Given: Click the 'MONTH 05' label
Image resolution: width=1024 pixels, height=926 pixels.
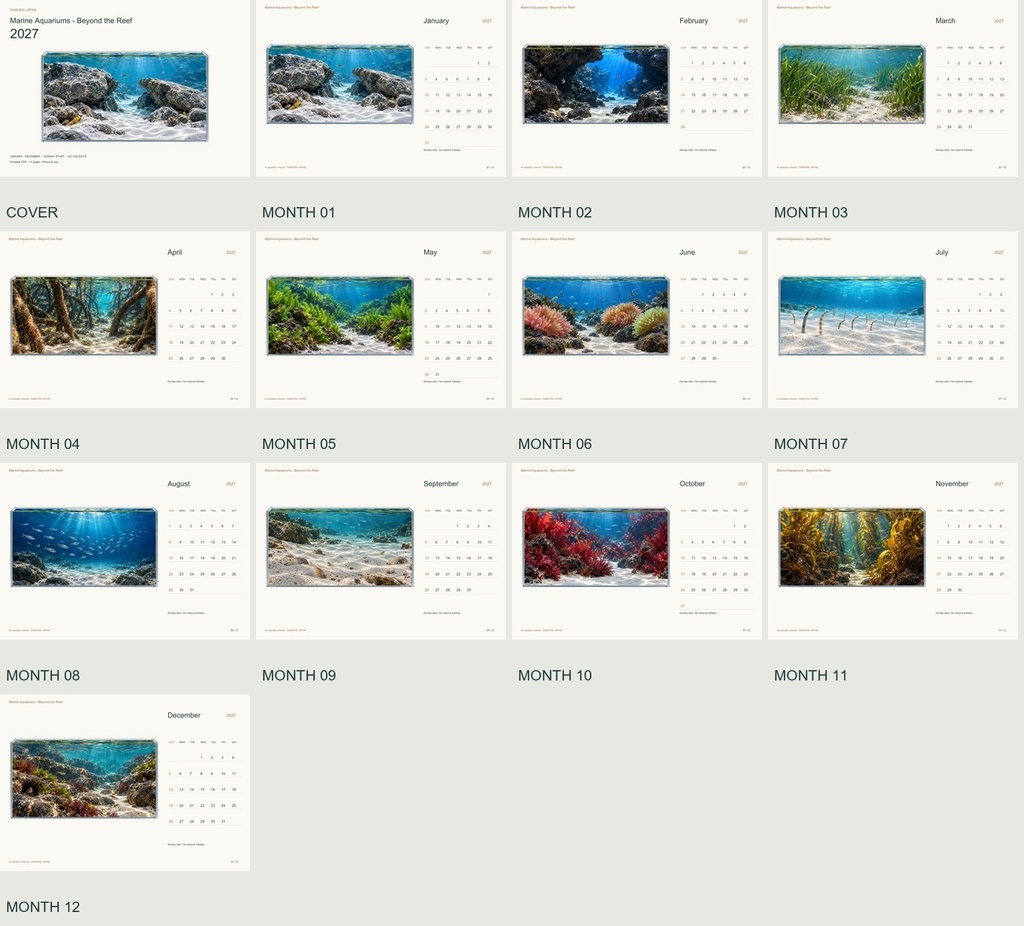Looking at the screenshot, I should [x=298, y=444].
